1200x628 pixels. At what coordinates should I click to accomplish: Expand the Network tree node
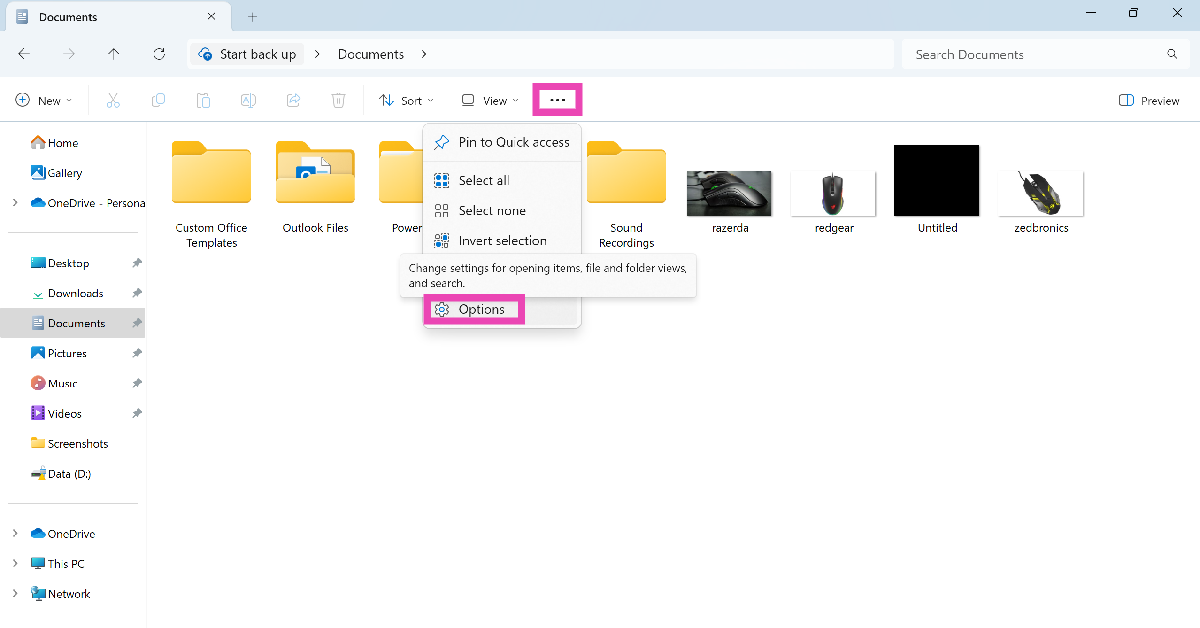[x=15, y=594]
